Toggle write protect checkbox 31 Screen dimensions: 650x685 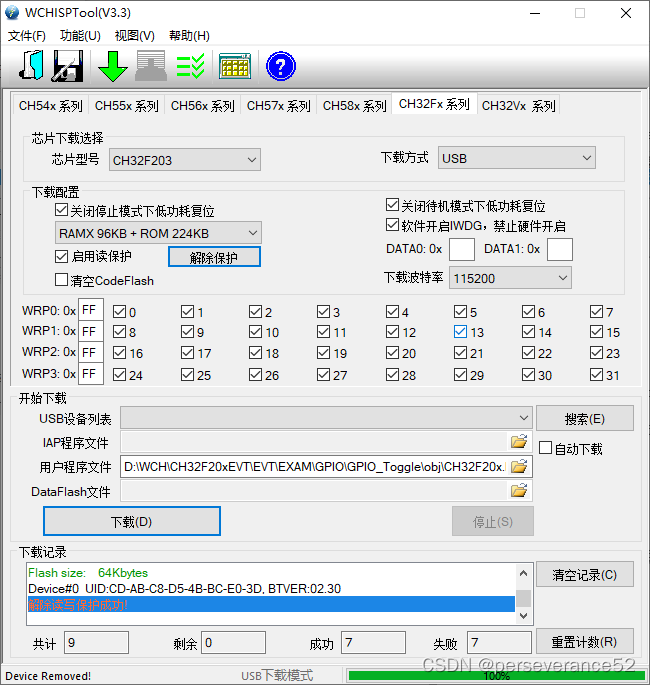pos(596,374)
